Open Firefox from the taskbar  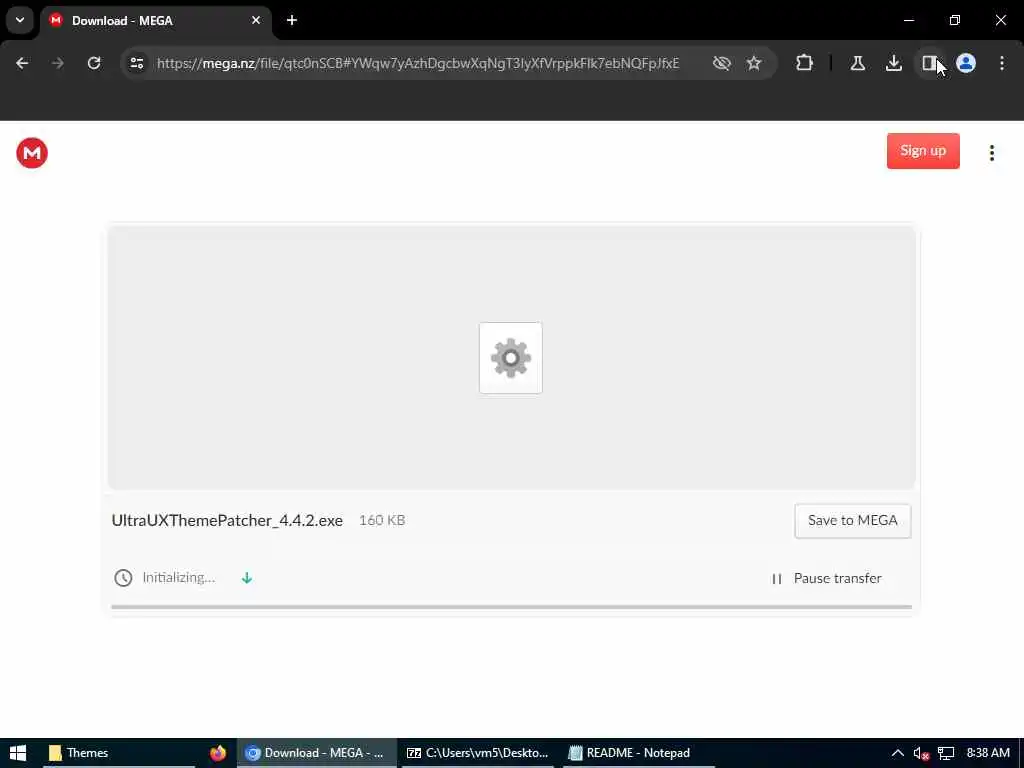pyautogui.click(x=217, y=753)
